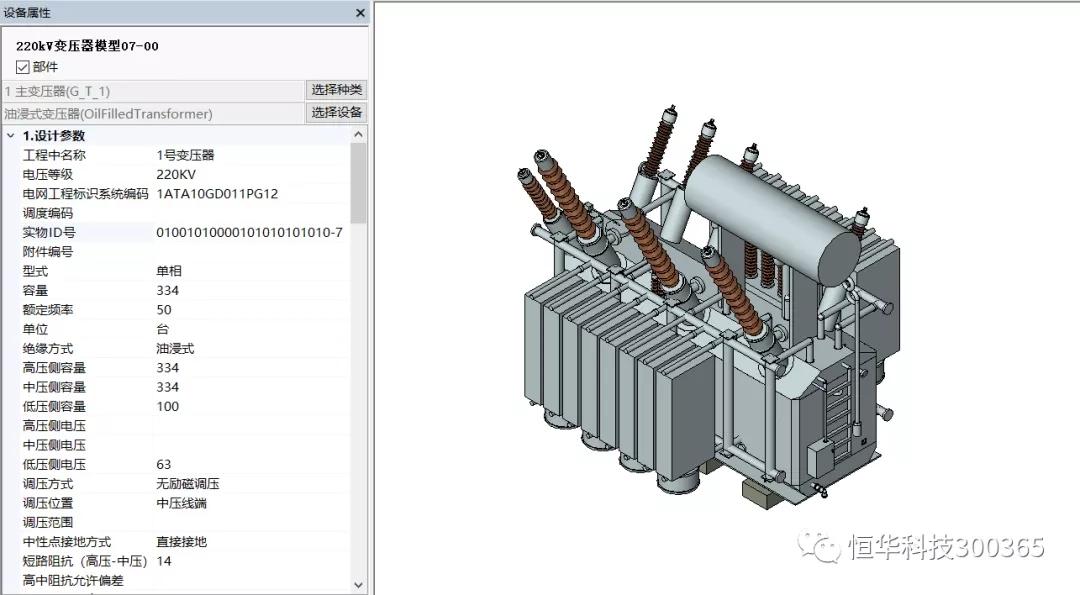Click the control cabinet box on transformer model

pyautogui.click(x=820, y=459)
